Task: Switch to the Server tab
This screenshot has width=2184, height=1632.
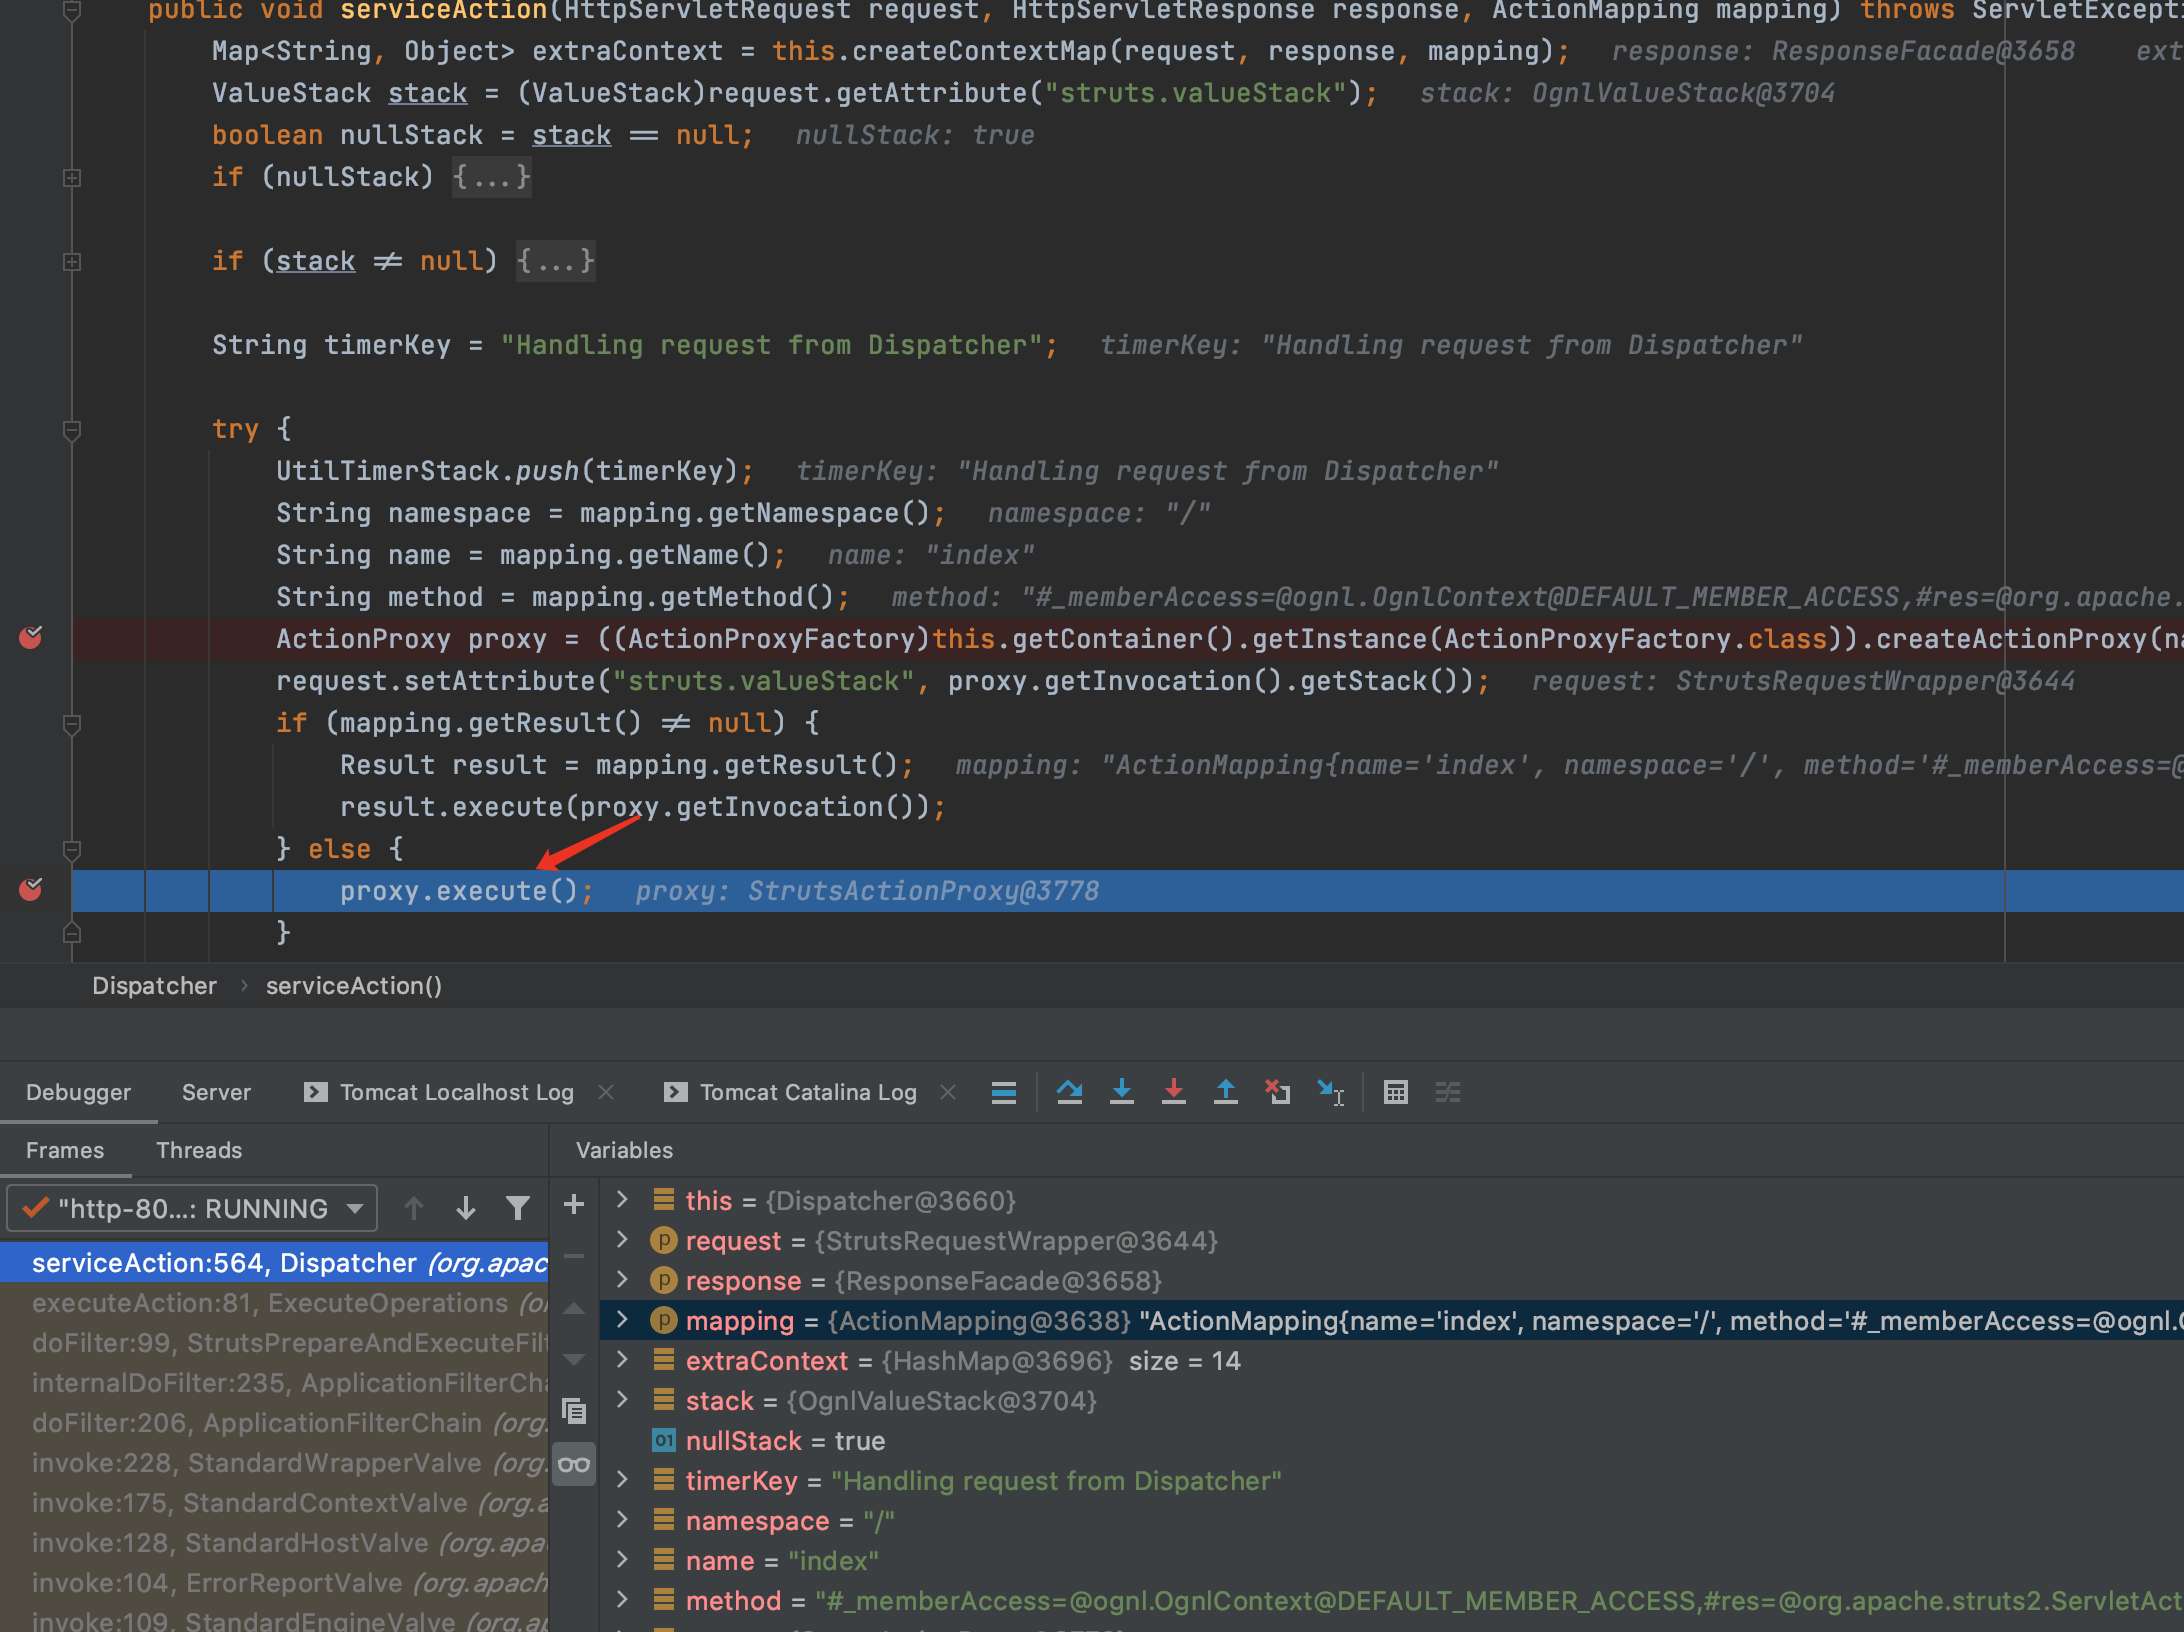Action: [x=216, y=1092]
